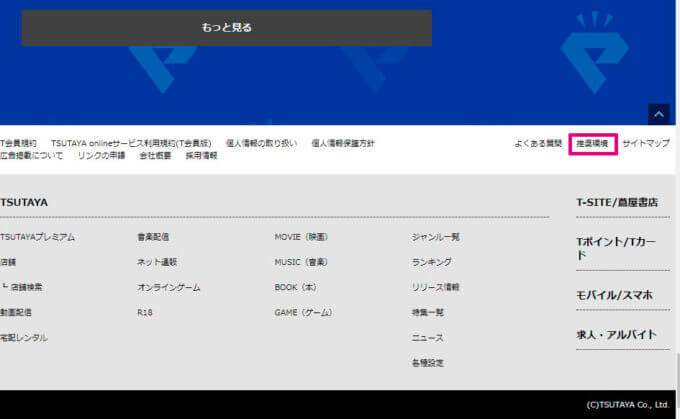This screenshot has width=680, height=419.
Task: Open the ニュース link
Action: 428,337
